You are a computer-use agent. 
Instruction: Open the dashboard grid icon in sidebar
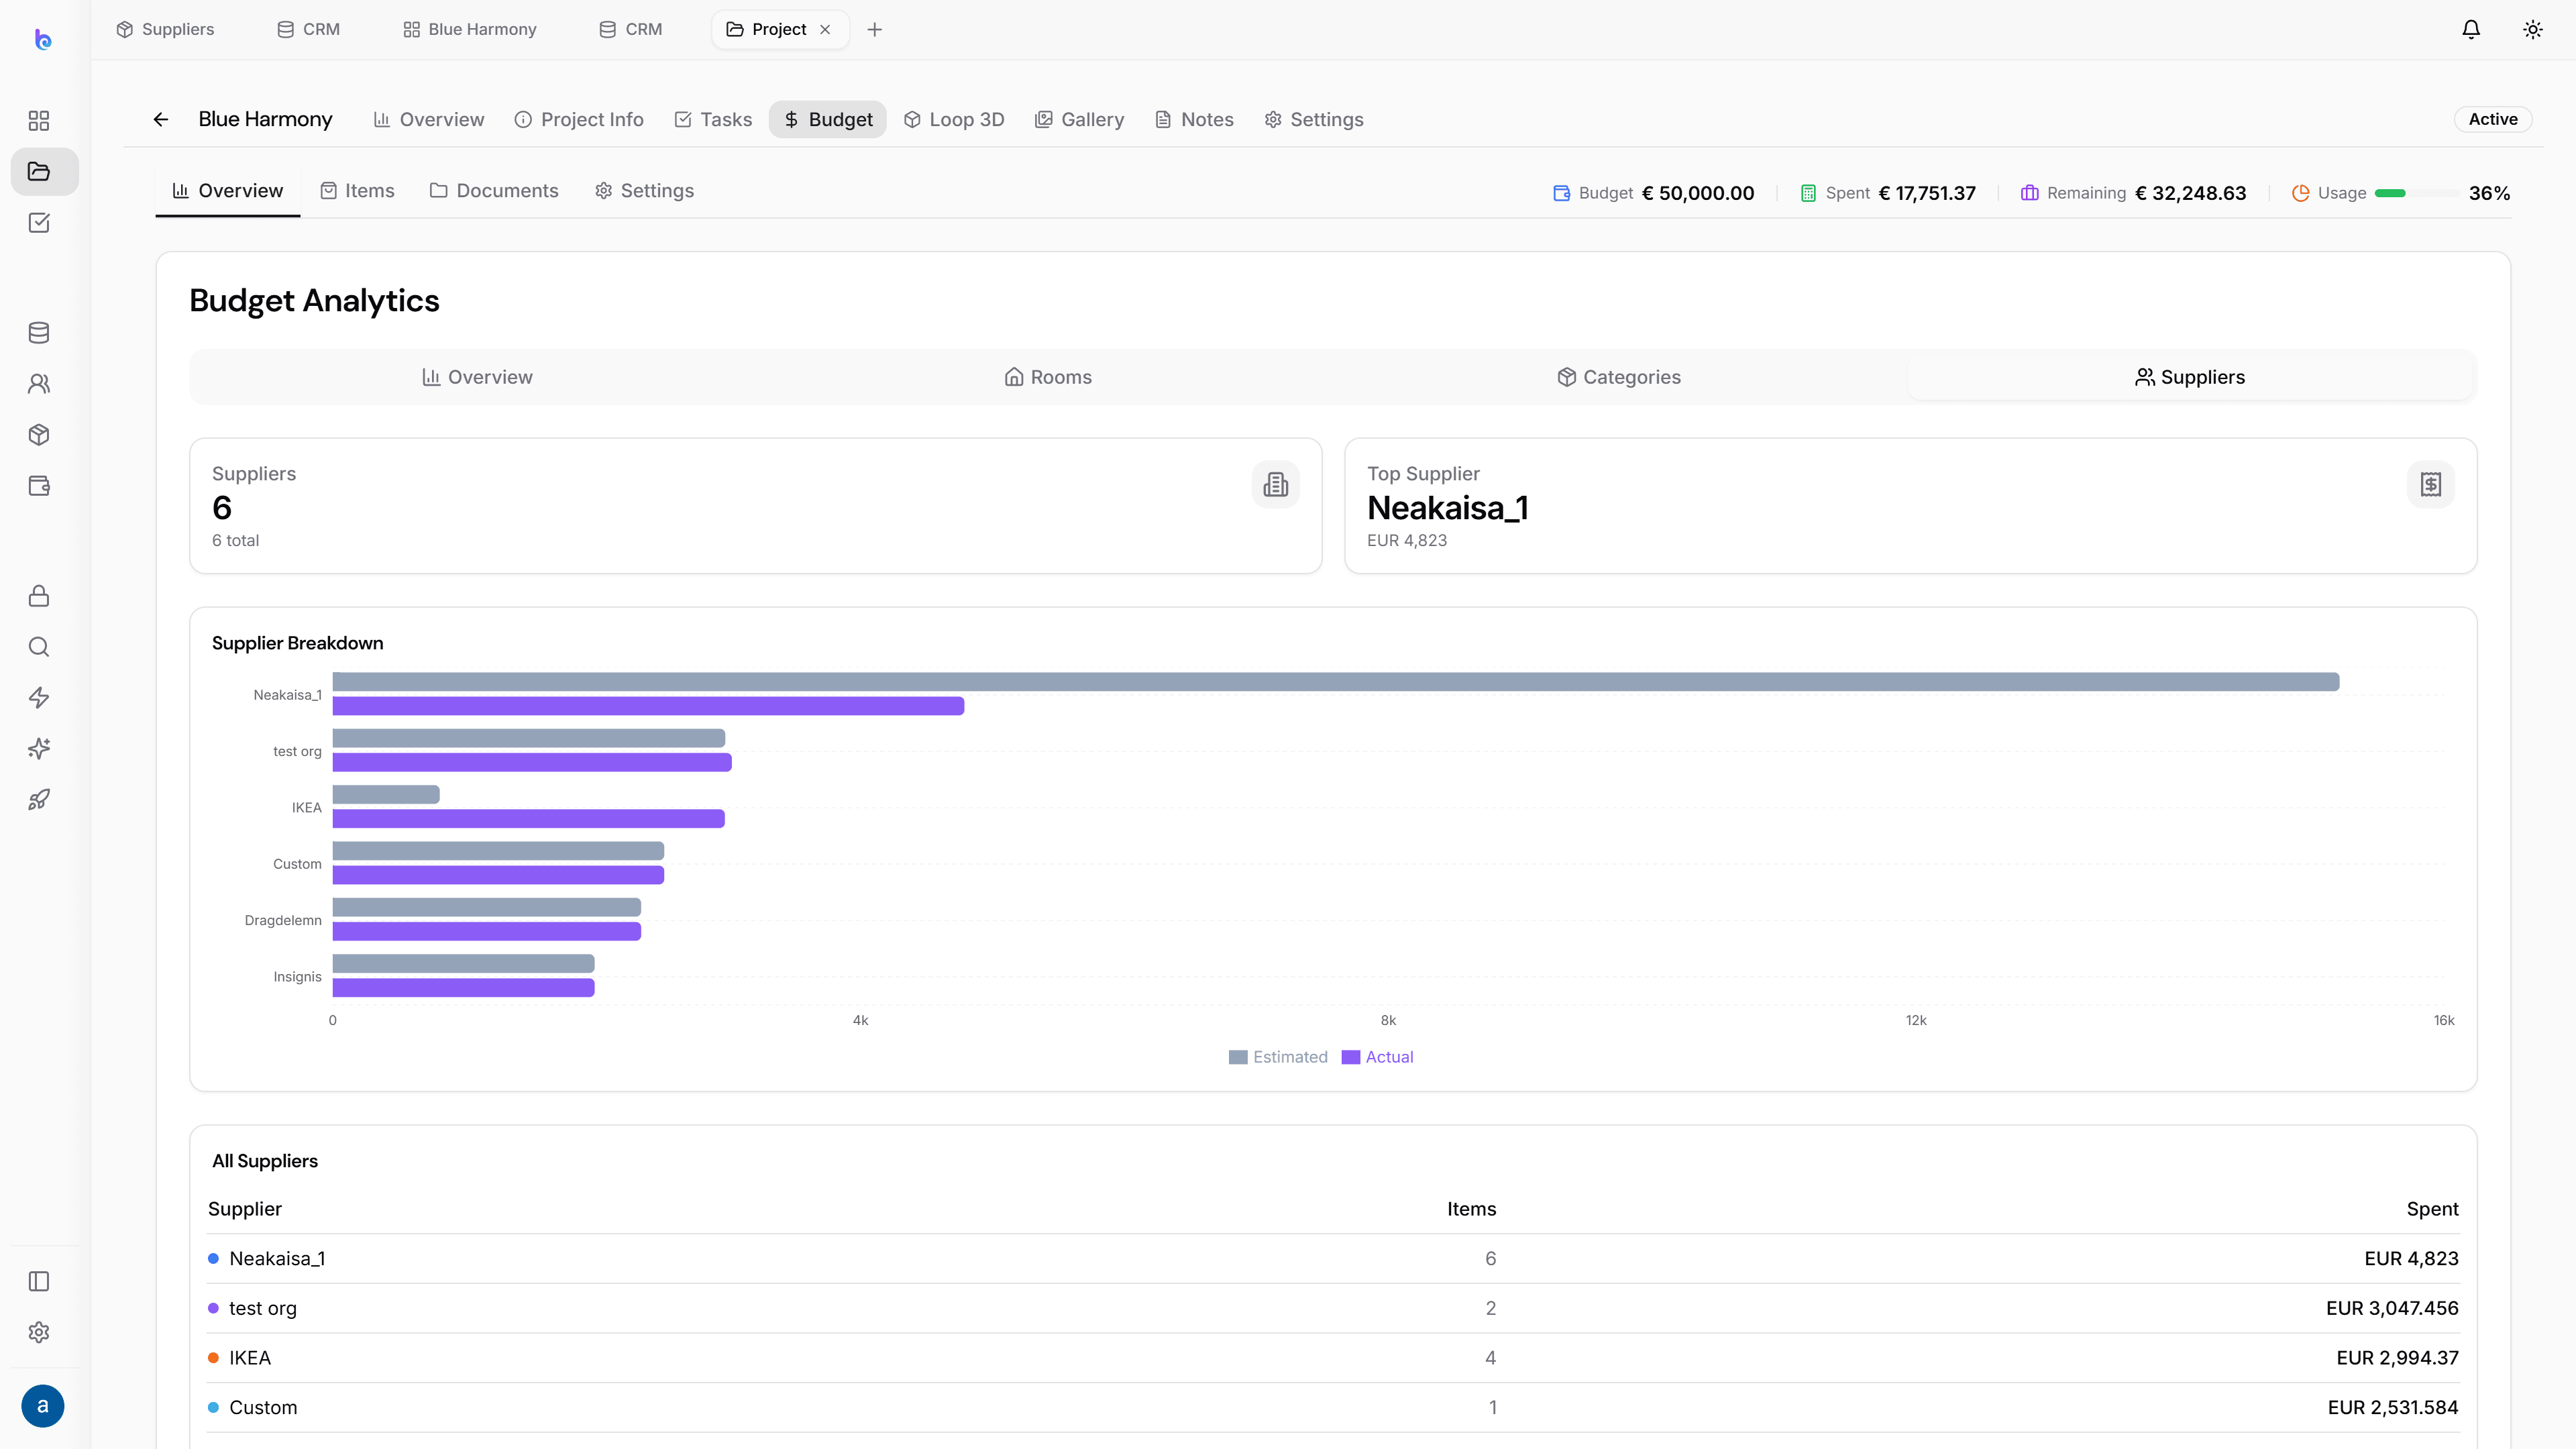[x=39, y=120]
